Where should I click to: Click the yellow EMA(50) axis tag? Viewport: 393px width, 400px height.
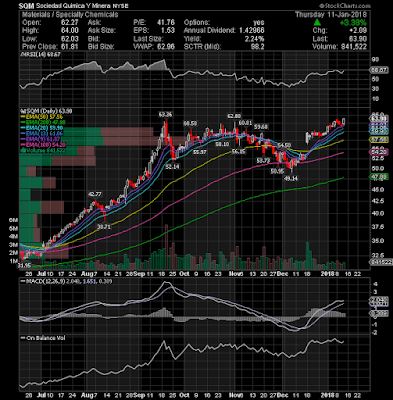[x=379, y=140]
